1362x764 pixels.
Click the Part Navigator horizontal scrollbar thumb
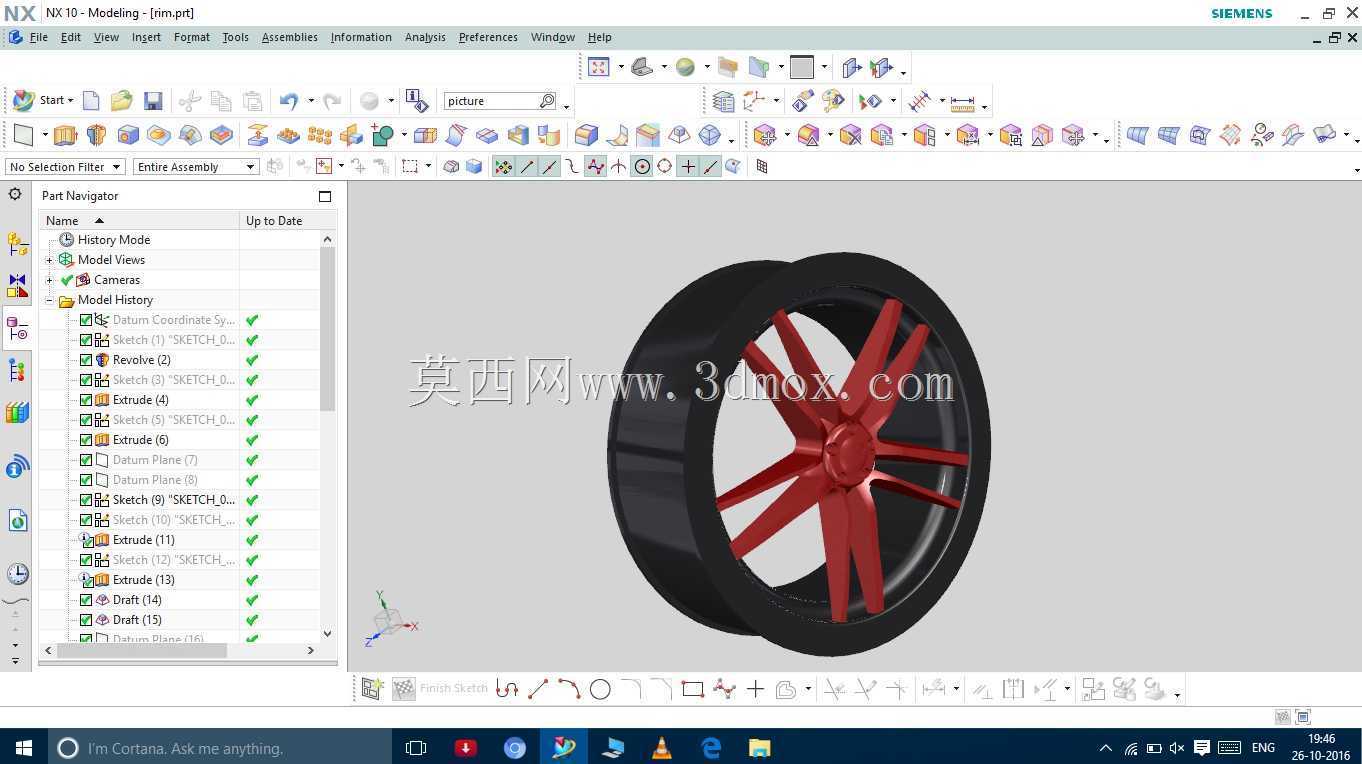[142, 650]
